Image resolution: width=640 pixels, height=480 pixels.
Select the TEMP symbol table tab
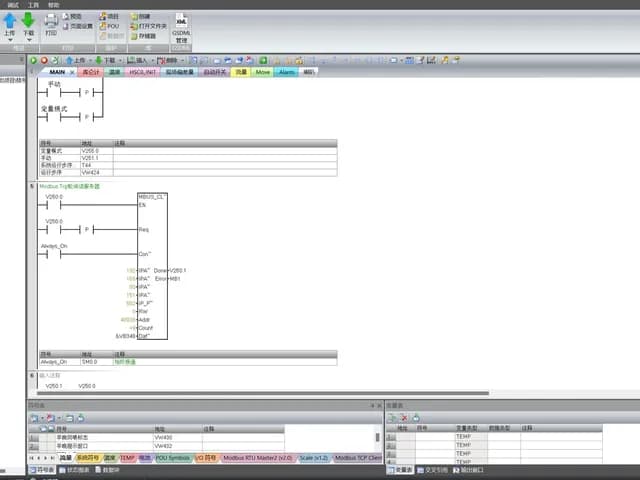[127, 458]
